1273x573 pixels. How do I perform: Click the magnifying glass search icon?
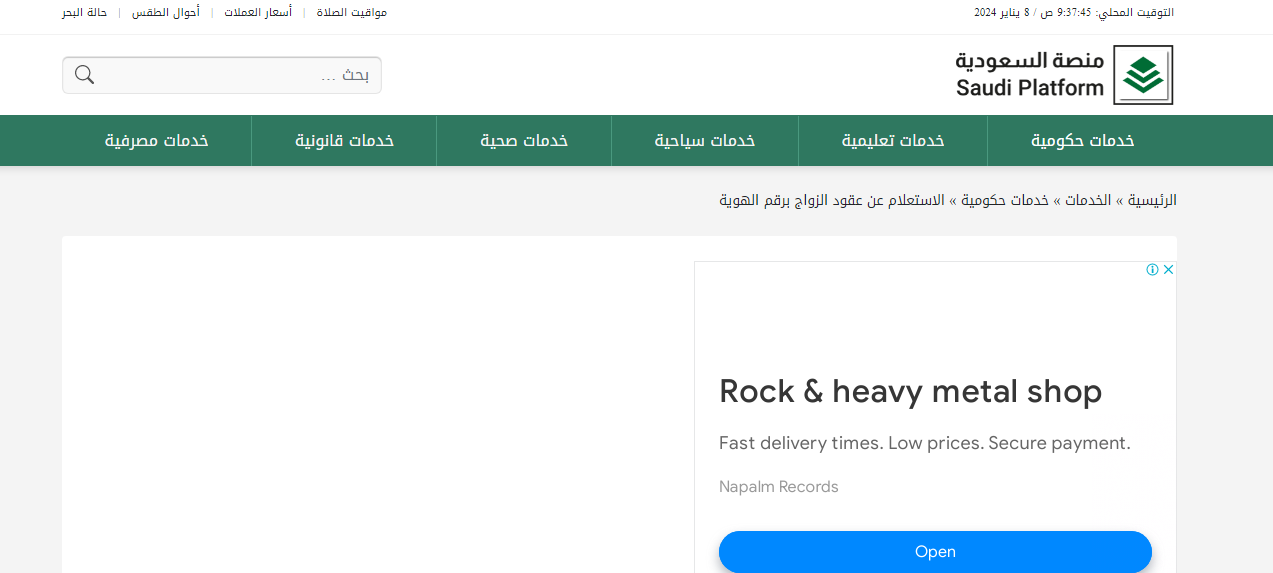point(84,75)
